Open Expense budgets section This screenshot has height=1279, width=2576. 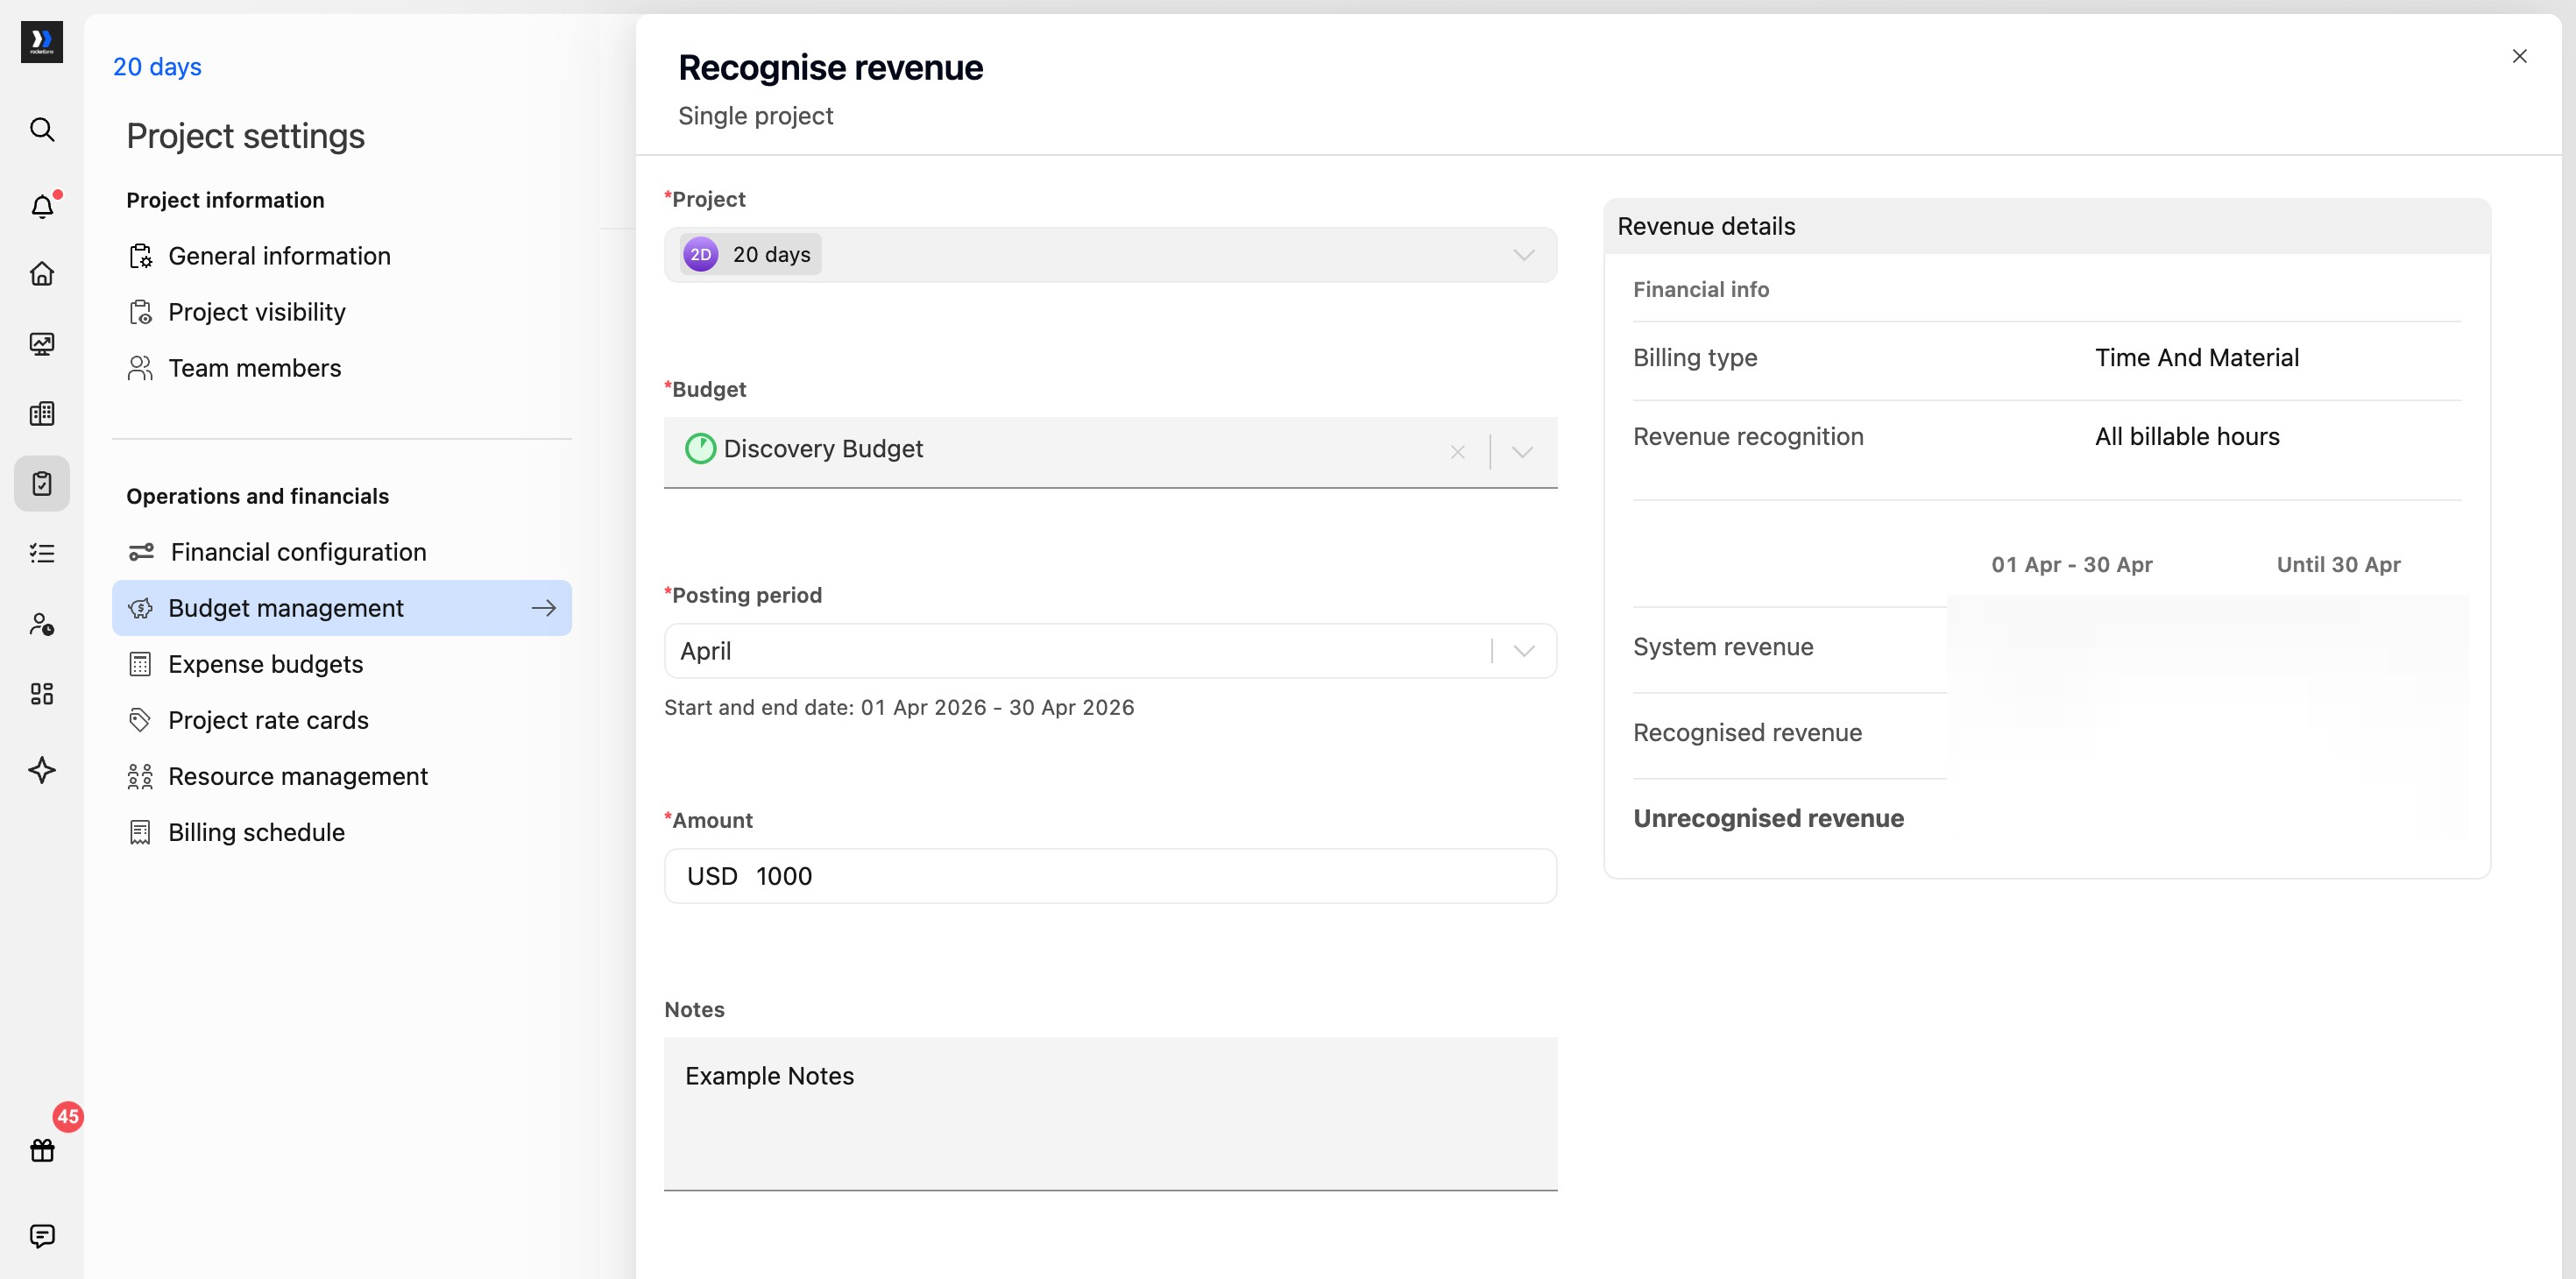342,664
